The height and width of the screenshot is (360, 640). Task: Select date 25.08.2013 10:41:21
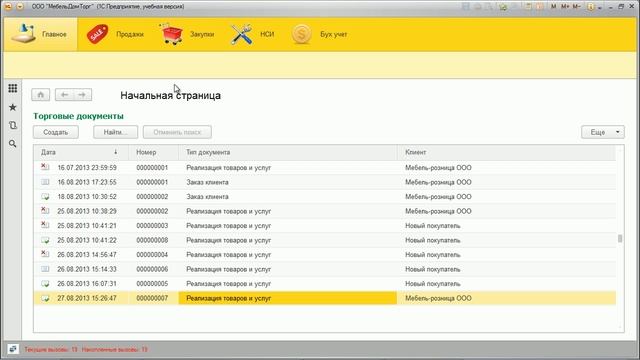(x=87, y=226)
